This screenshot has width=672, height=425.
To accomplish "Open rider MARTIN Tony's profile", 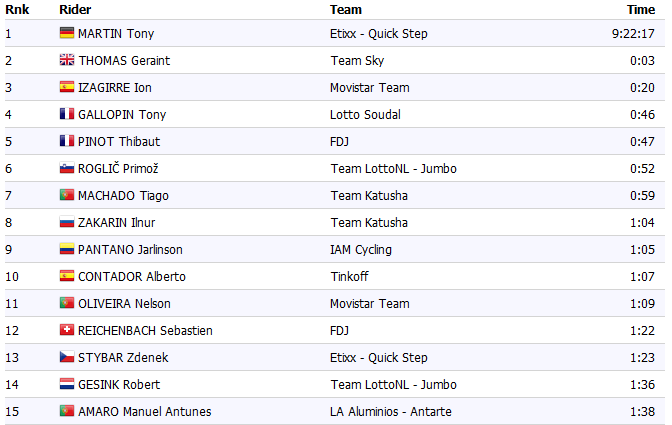I will [x=115, y=34].
